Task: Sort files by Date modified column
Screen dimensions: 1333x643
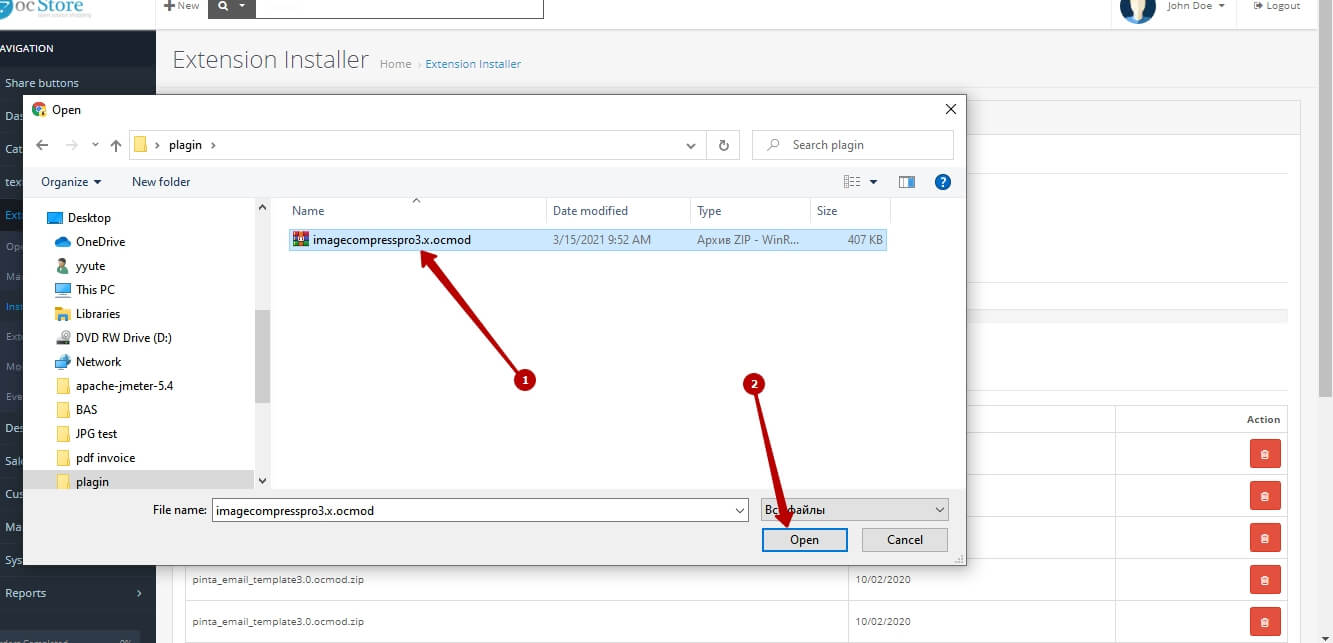Action: [x=590, y=211]
